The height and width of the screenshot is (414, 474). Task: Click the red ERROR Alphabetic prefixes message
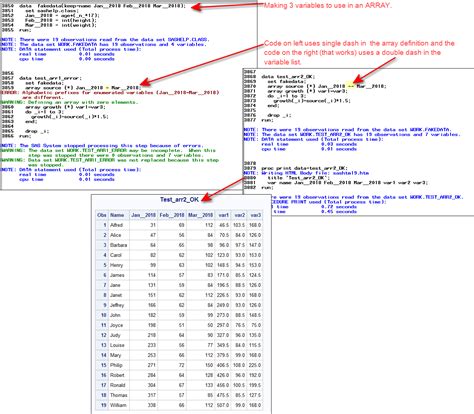(x=110, y=95)
